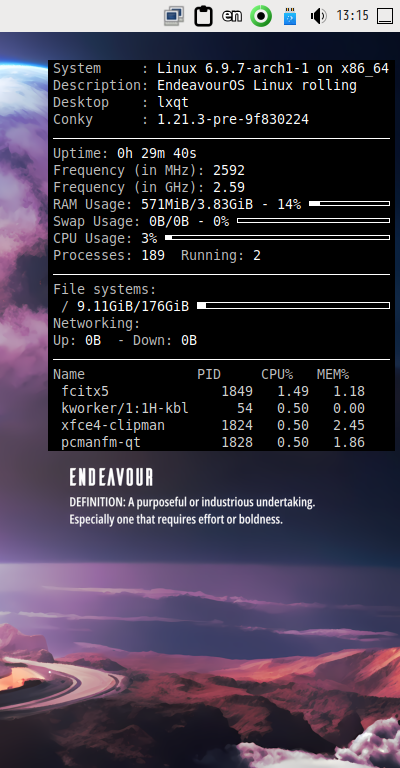Click the root file system usage bar

tap(293, 306)
